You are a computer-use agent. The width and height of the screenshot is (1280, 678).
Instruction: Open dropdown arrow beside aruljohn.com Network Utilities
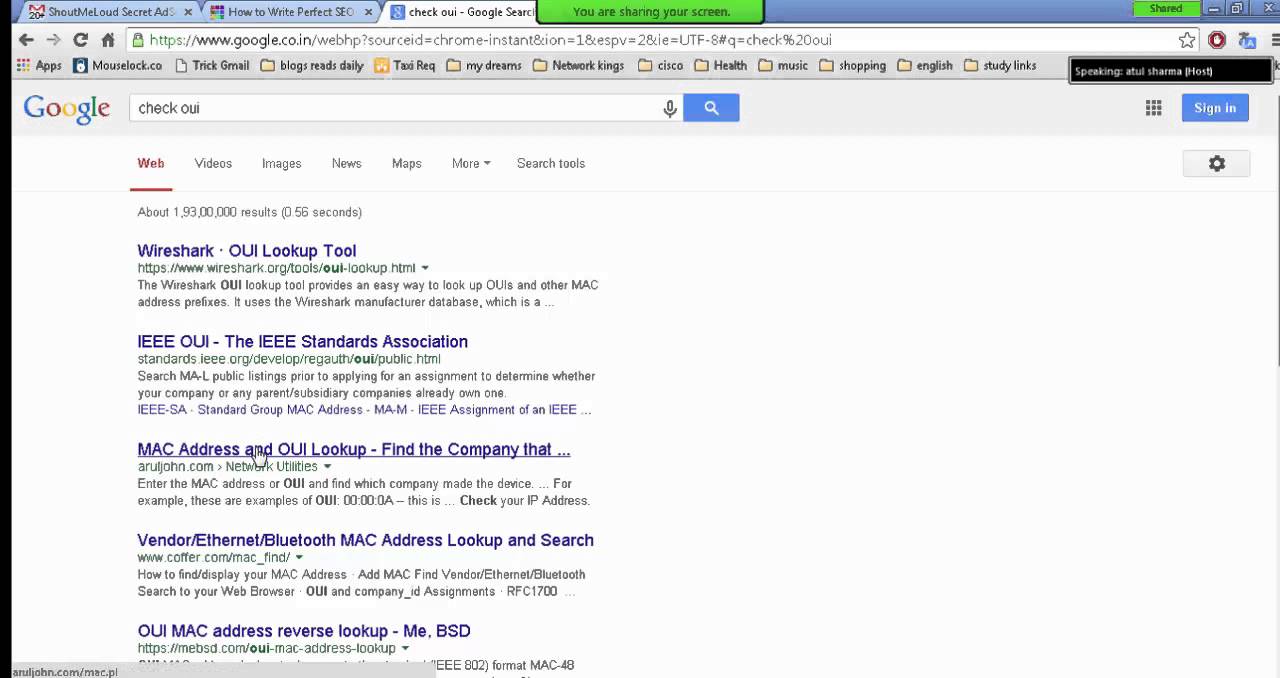pyautogui.click(x=327, y=467)
